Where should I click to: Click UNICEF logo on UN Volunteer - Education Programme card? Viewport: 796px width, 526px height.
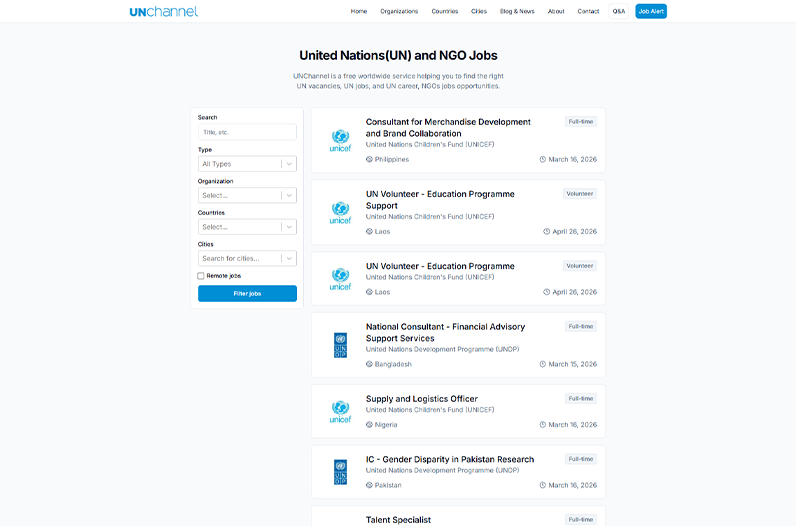point(340,279)
